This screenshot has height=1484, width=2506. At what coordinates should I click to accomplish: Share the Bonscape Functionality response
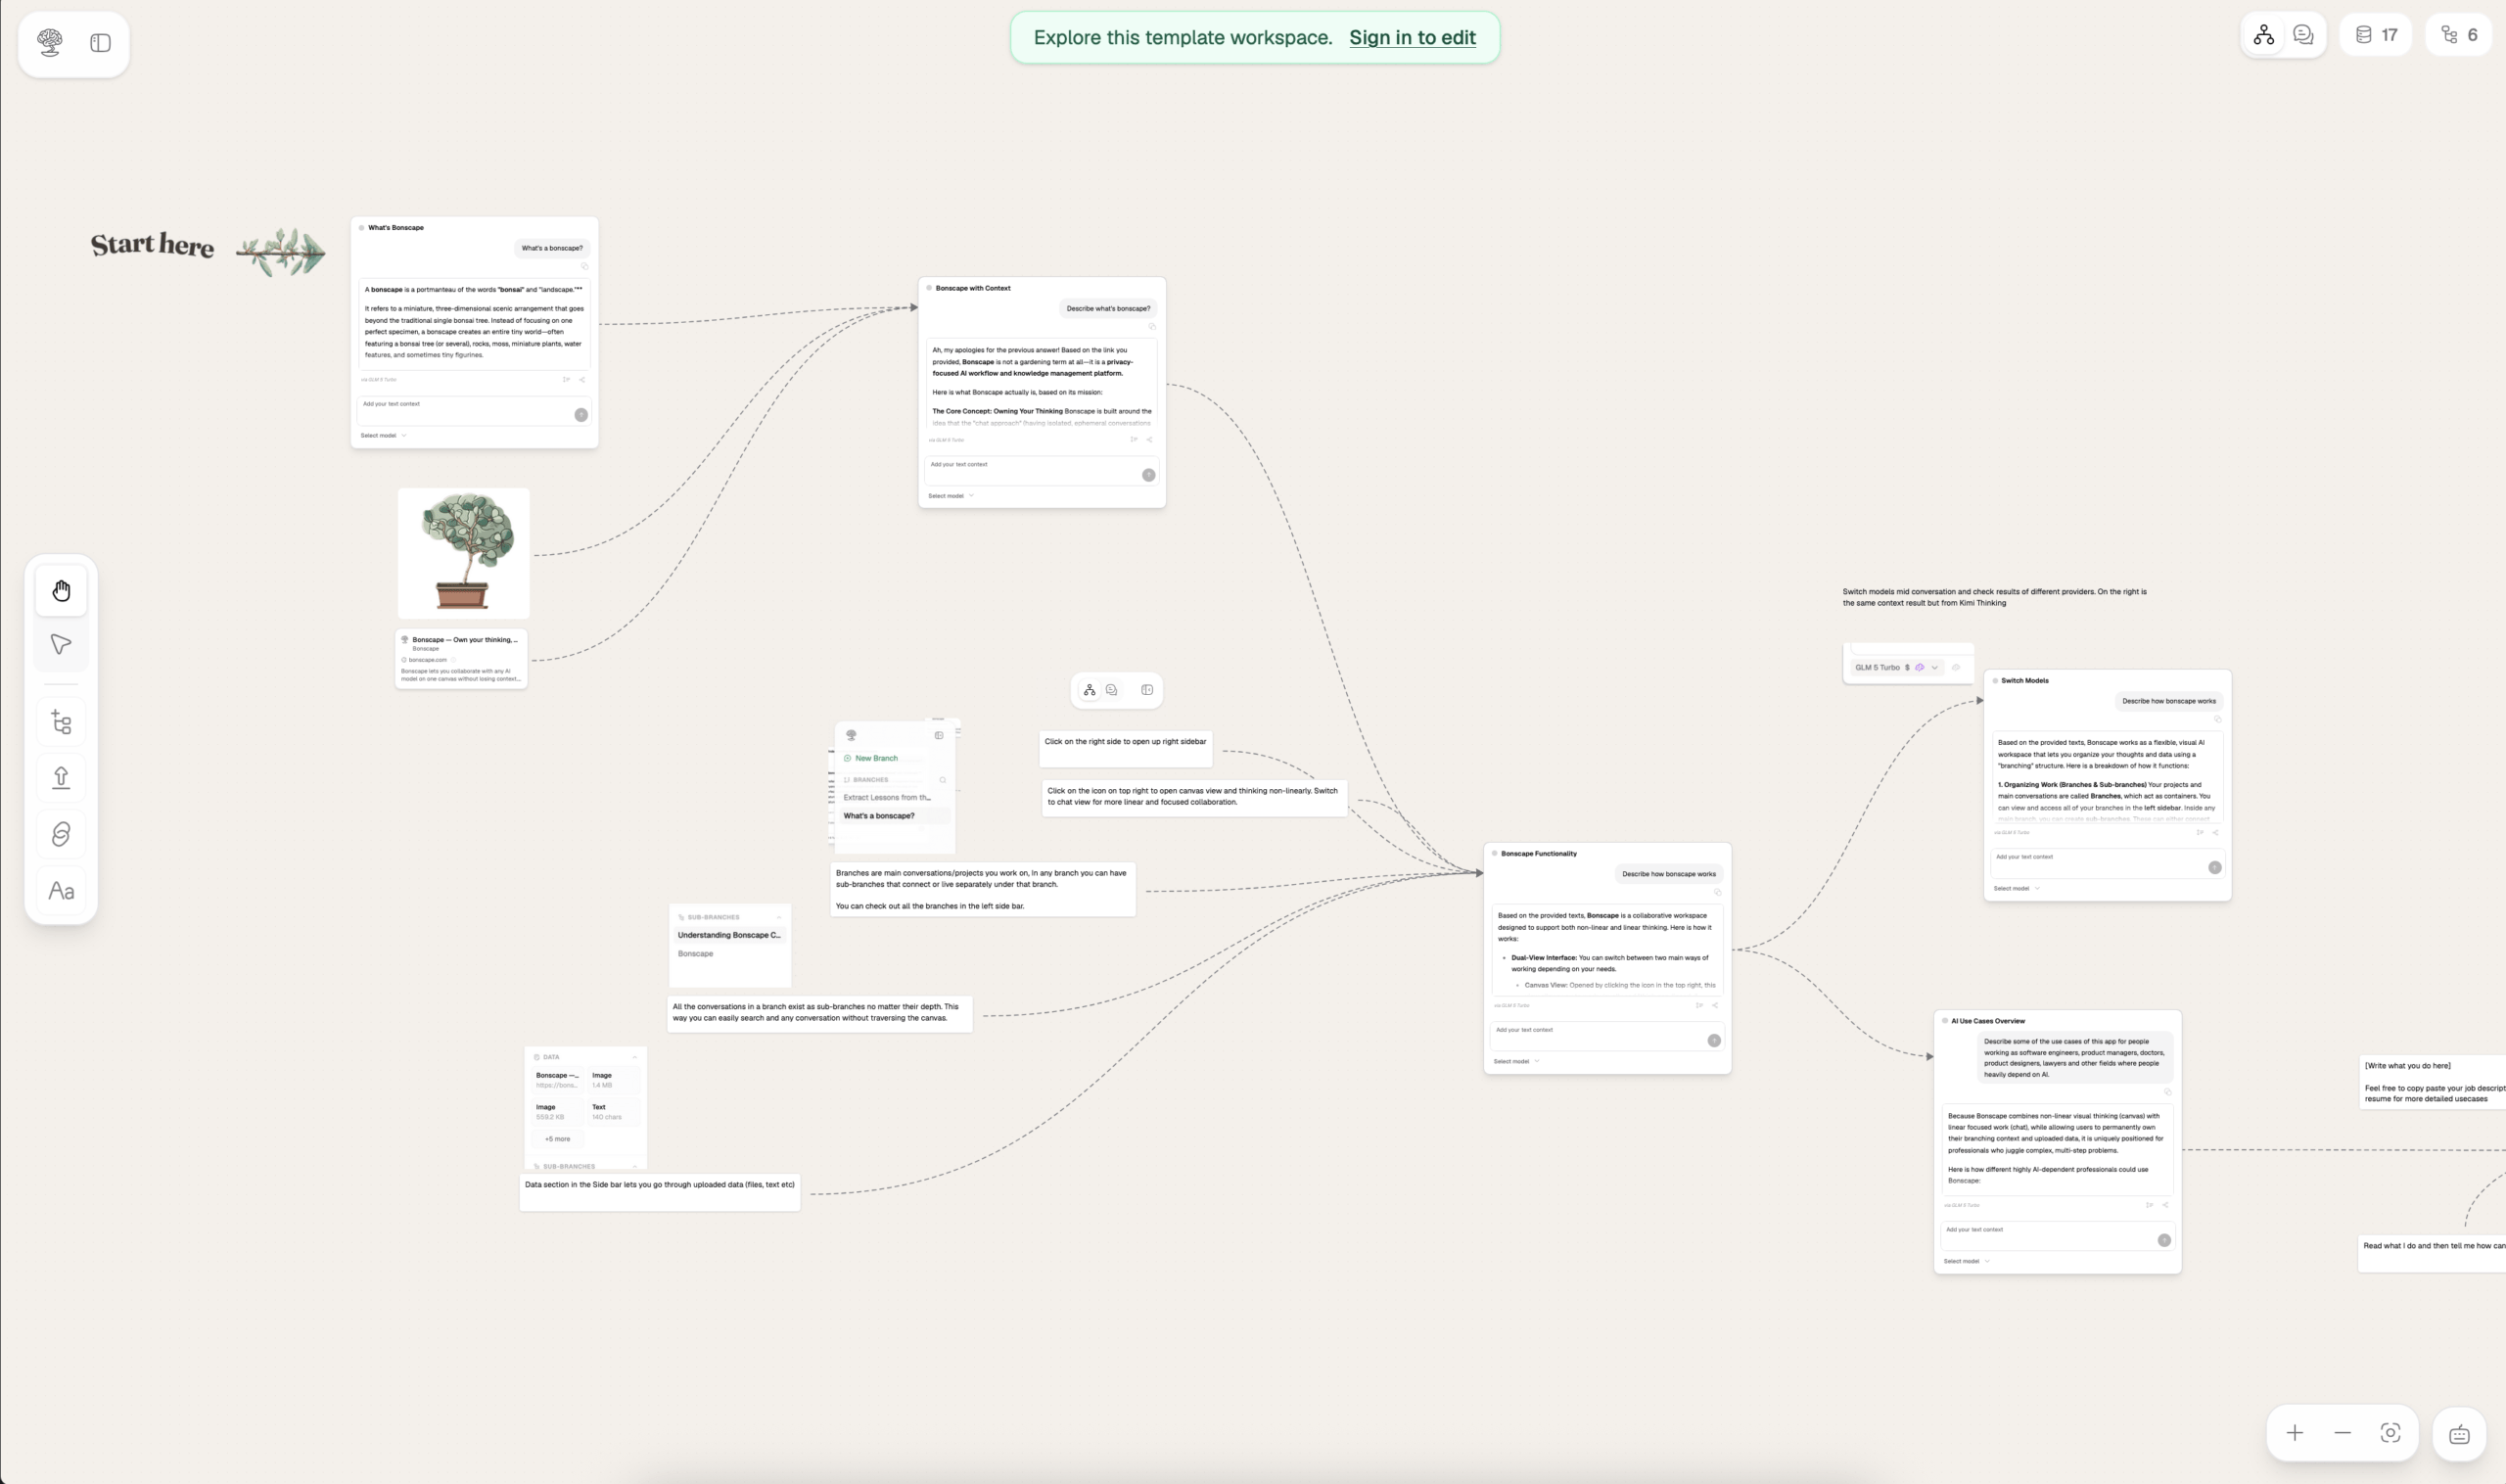1715,1005
